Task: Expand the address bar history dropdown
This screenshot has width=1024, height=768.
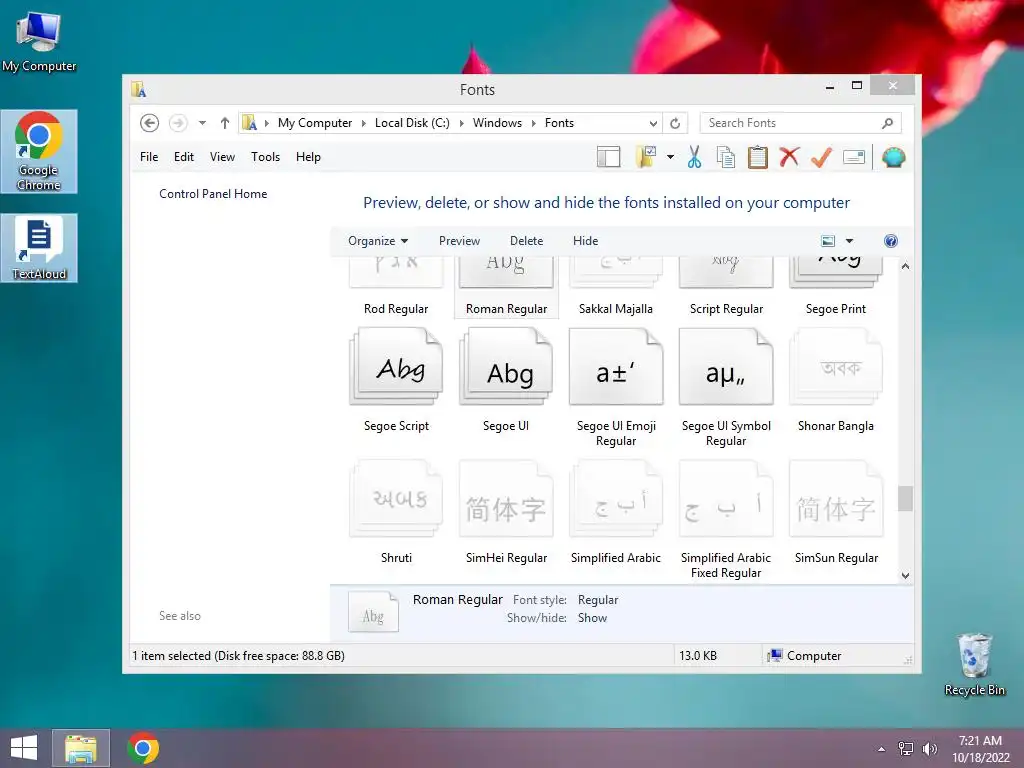Action: click(x=653, y=123)
